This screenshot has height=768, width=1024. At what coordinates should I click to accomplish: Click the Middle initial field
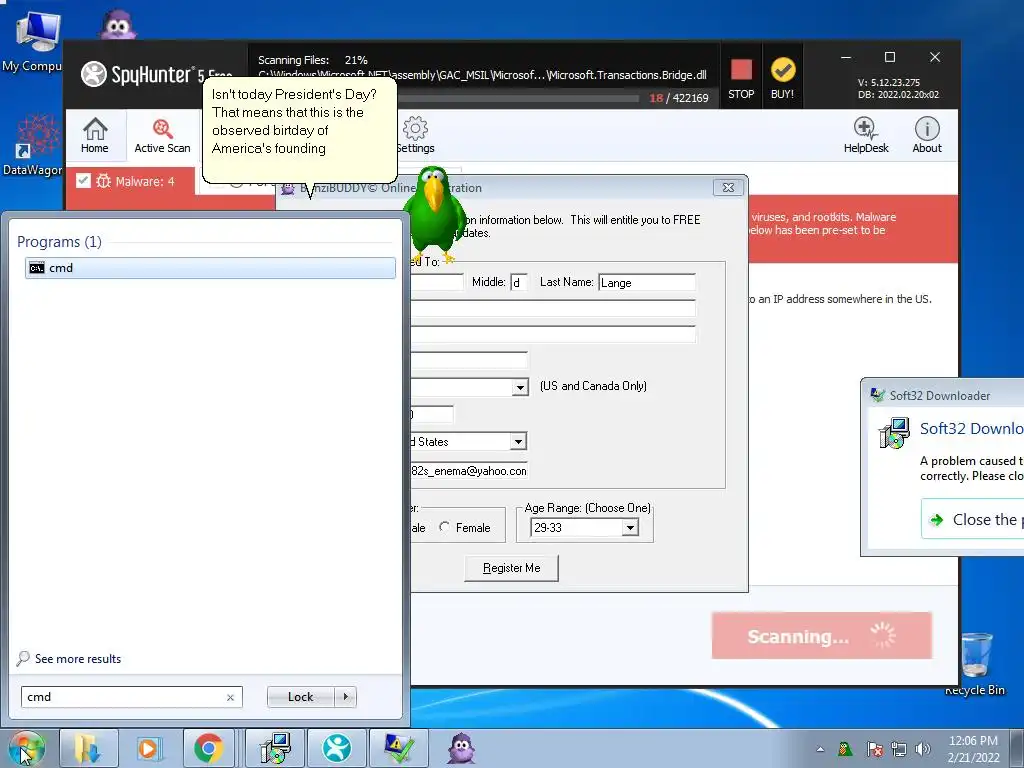coord(519,282)
